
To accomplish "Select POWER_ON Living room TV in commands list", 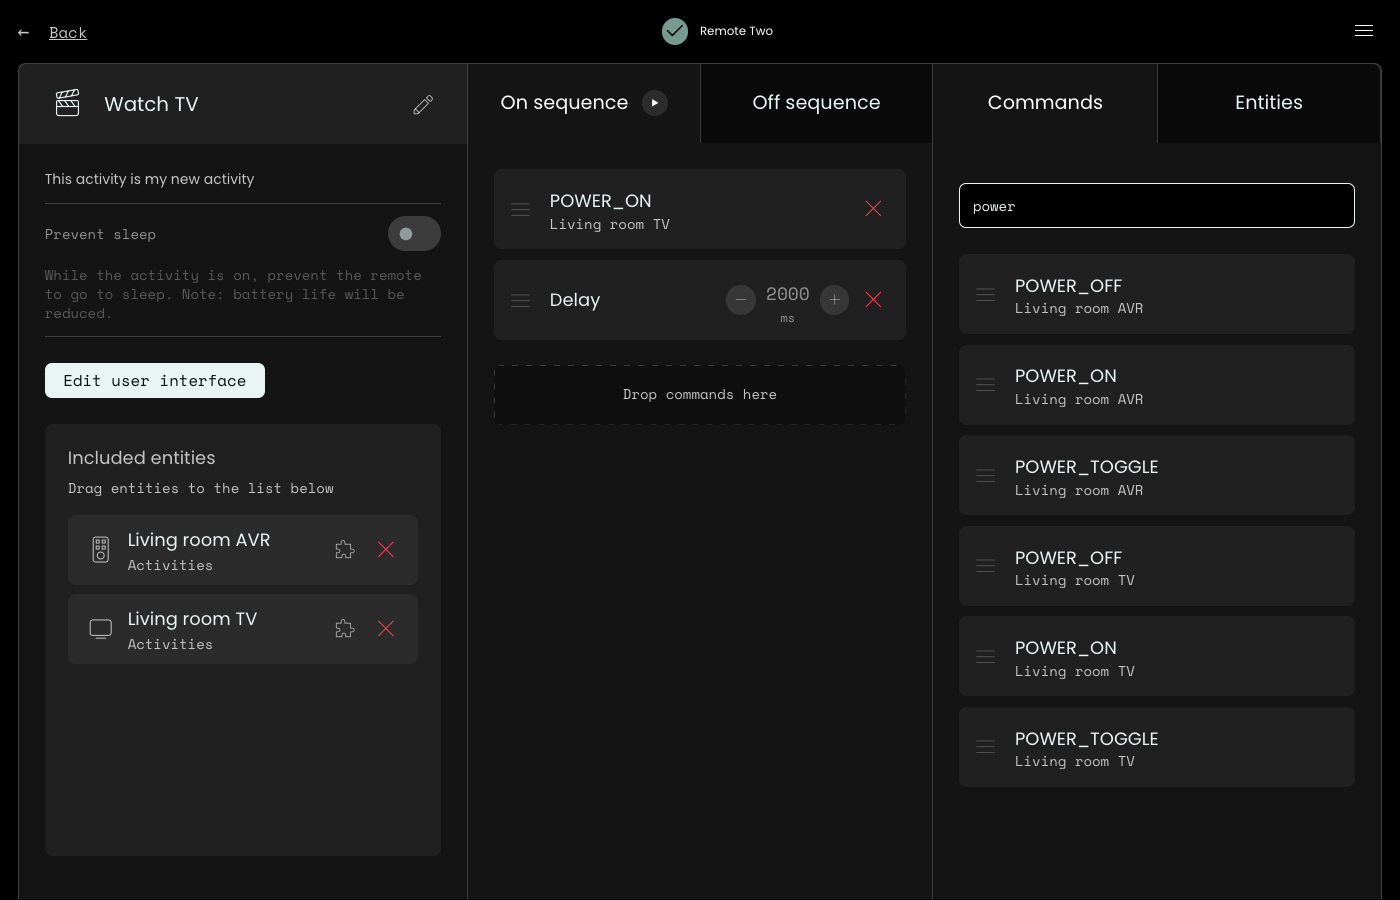I will pos(1157,657).
